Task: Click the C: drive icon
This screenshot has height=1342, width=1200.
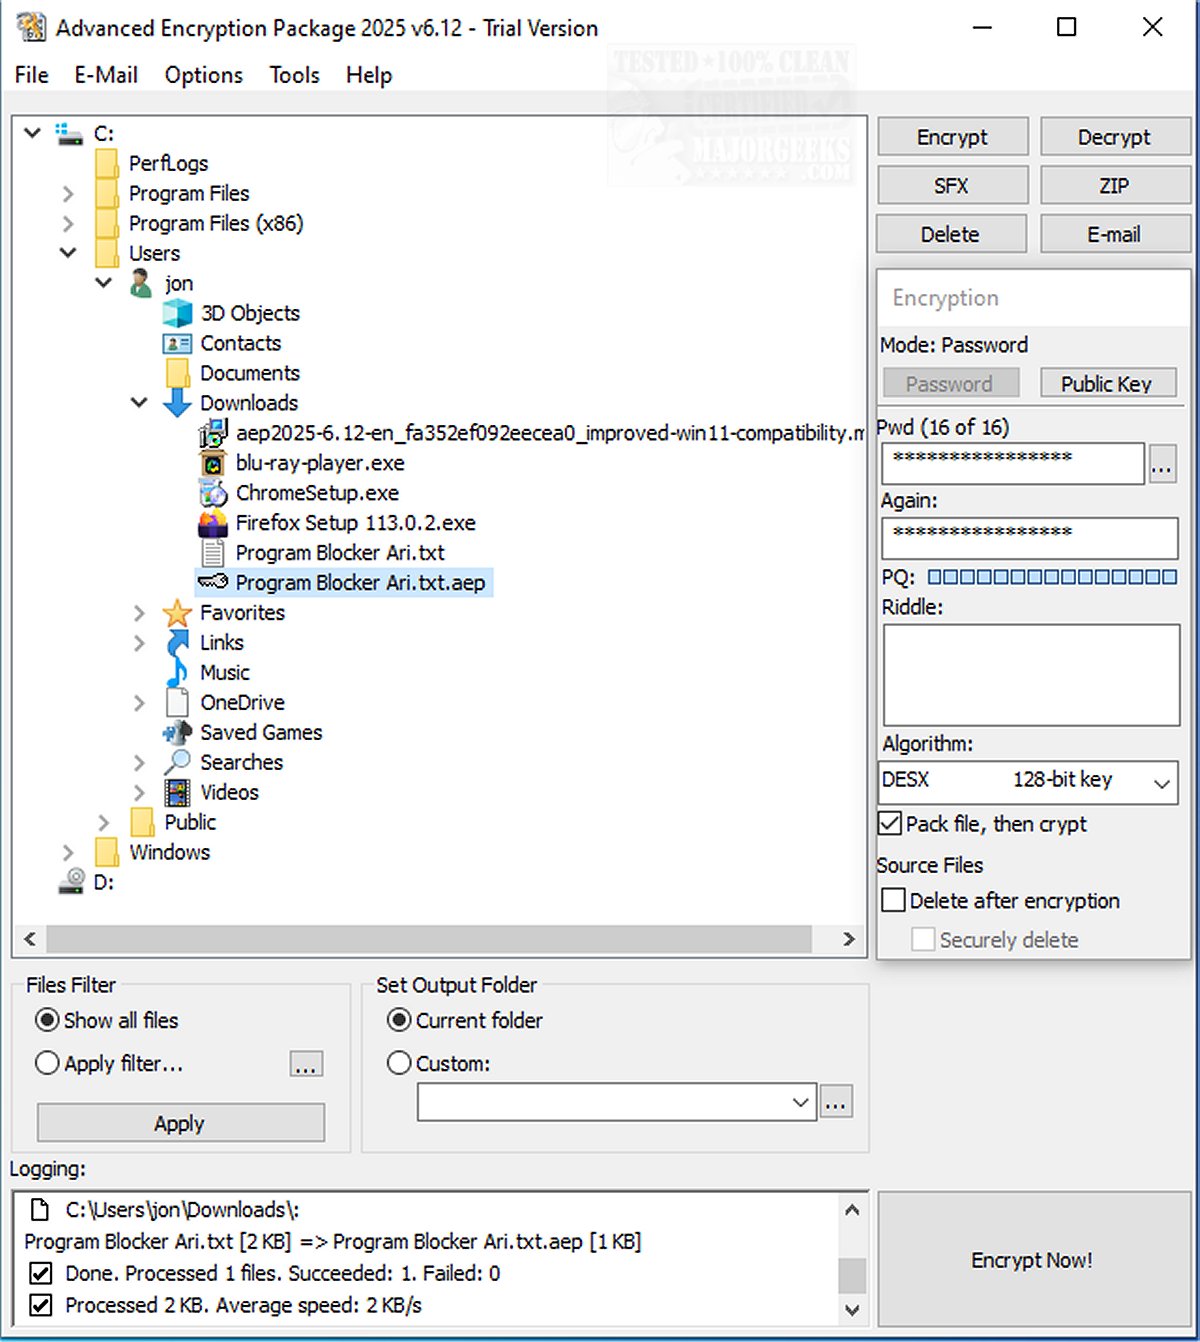Action: click(x=69, y=133)
